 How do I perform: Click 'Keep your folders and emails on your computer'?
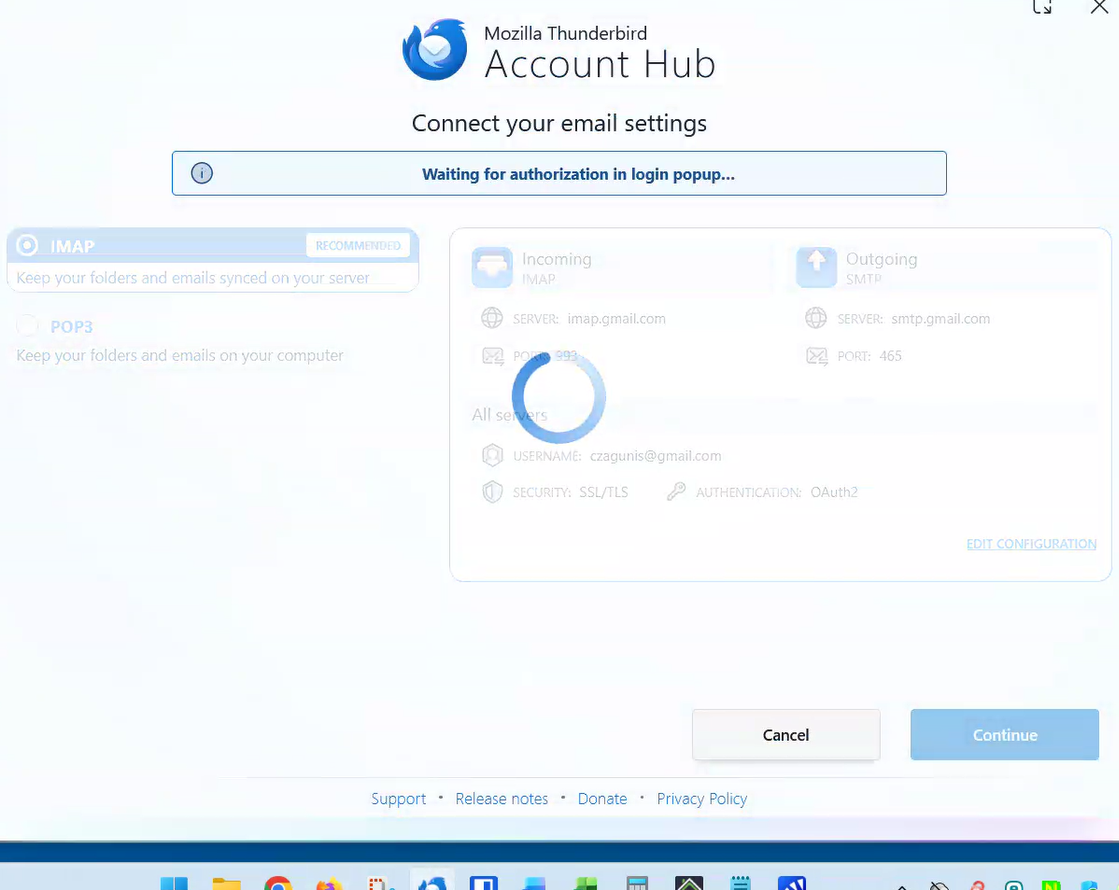click(x=180, y=355)
